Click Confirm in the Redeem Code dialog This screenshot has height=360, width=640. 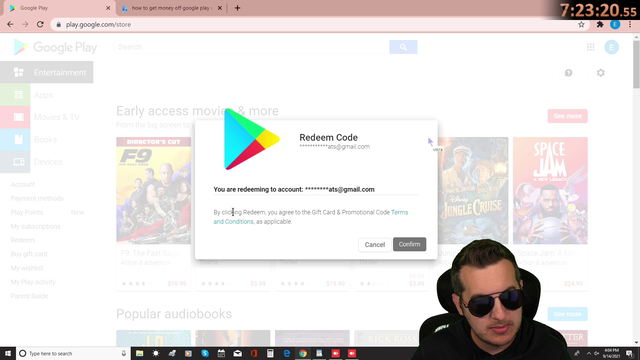(409, 244)
